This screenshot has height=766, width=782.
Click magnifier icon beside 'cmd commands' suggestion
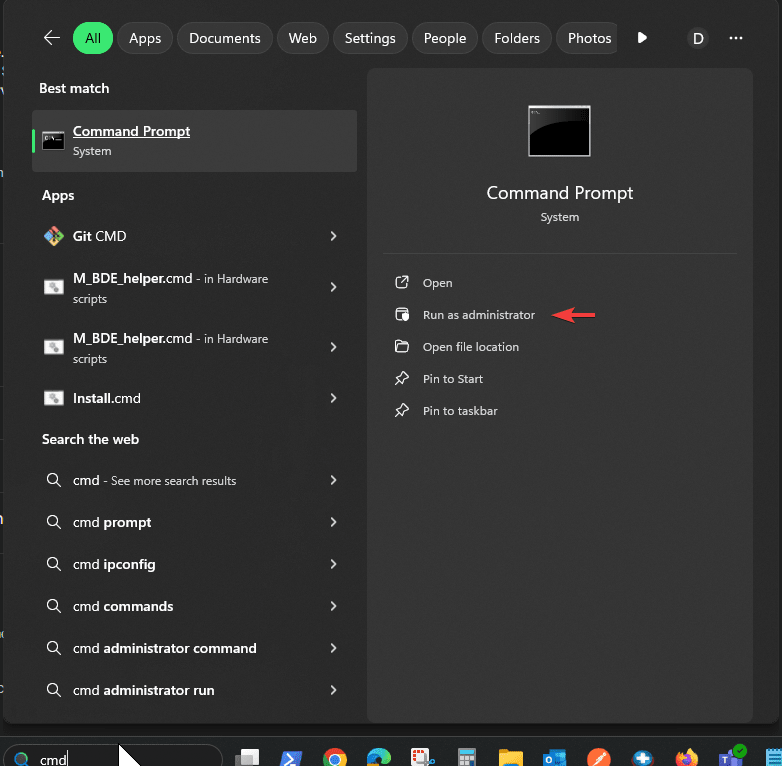pos(54,606)
